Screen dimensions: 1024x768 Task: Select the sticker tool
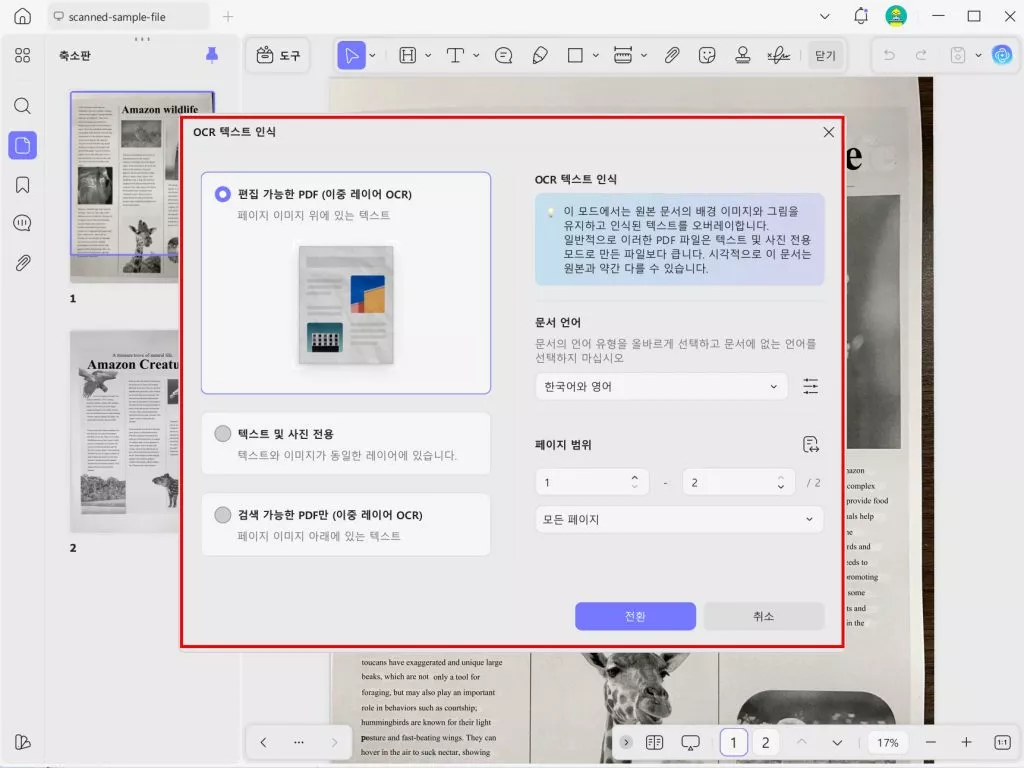coord(707,56)
